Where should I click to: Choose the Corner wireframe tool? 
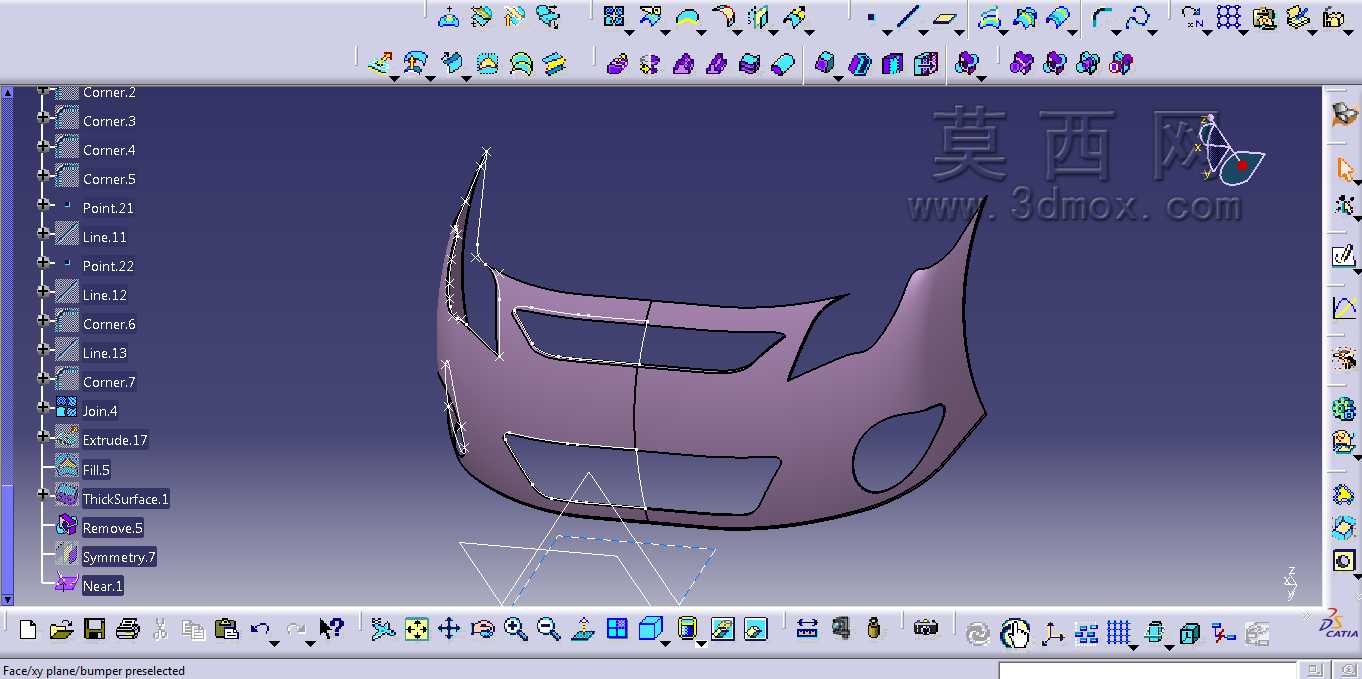point(1101,17)
